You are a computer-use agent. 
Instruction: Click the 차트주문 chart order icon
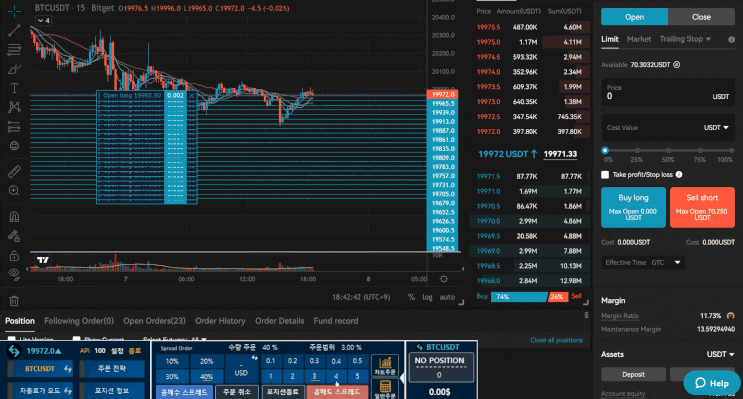click(385, 366)
